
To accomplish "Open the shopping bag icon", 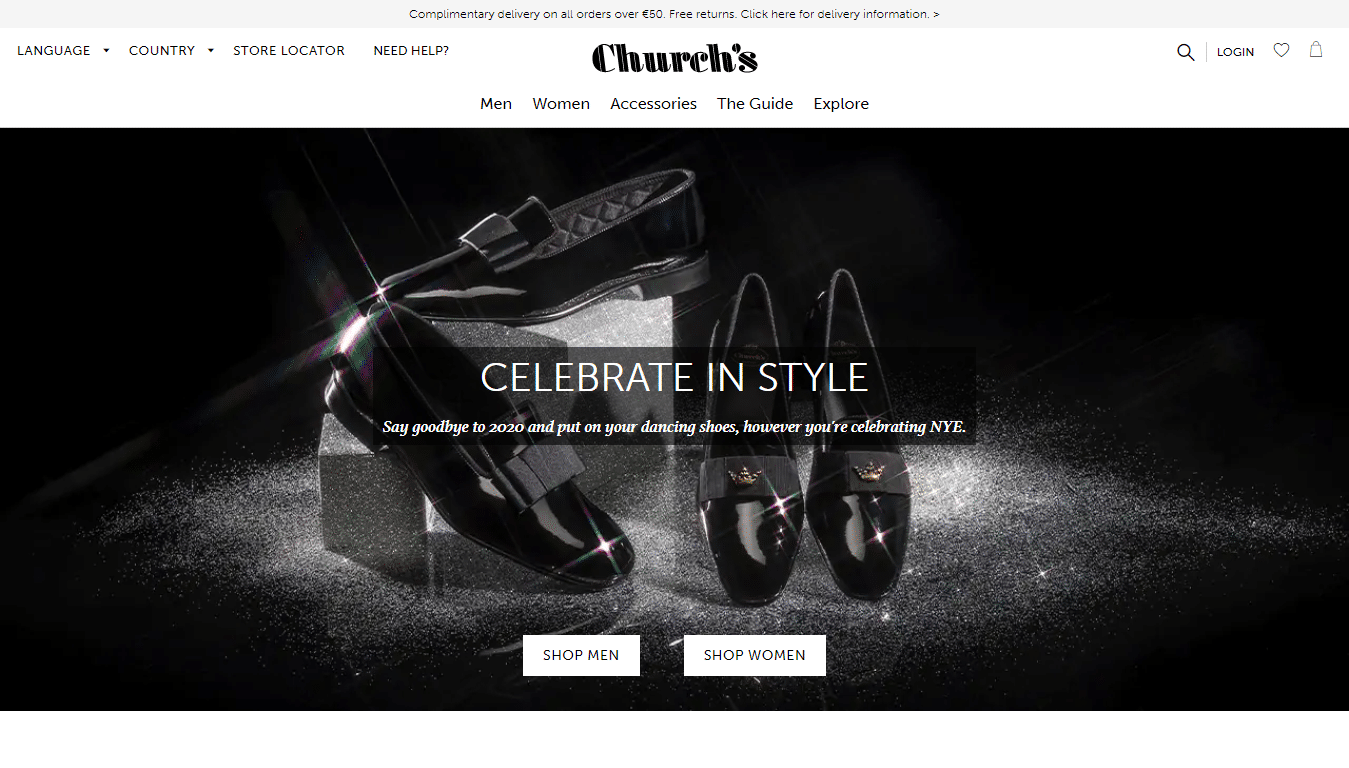I will [1316, 50].
